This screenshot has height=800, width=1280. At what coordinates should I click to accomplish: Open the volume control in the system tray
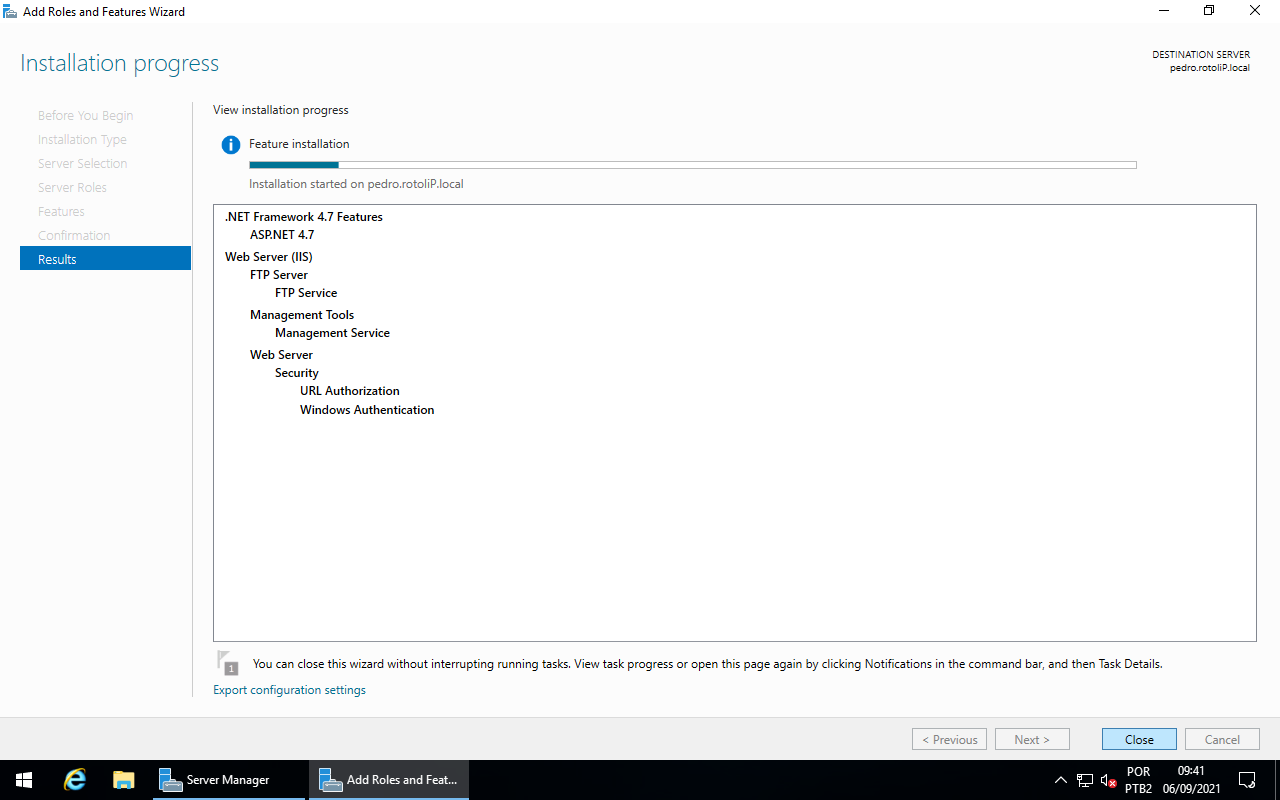[1107, 779]
